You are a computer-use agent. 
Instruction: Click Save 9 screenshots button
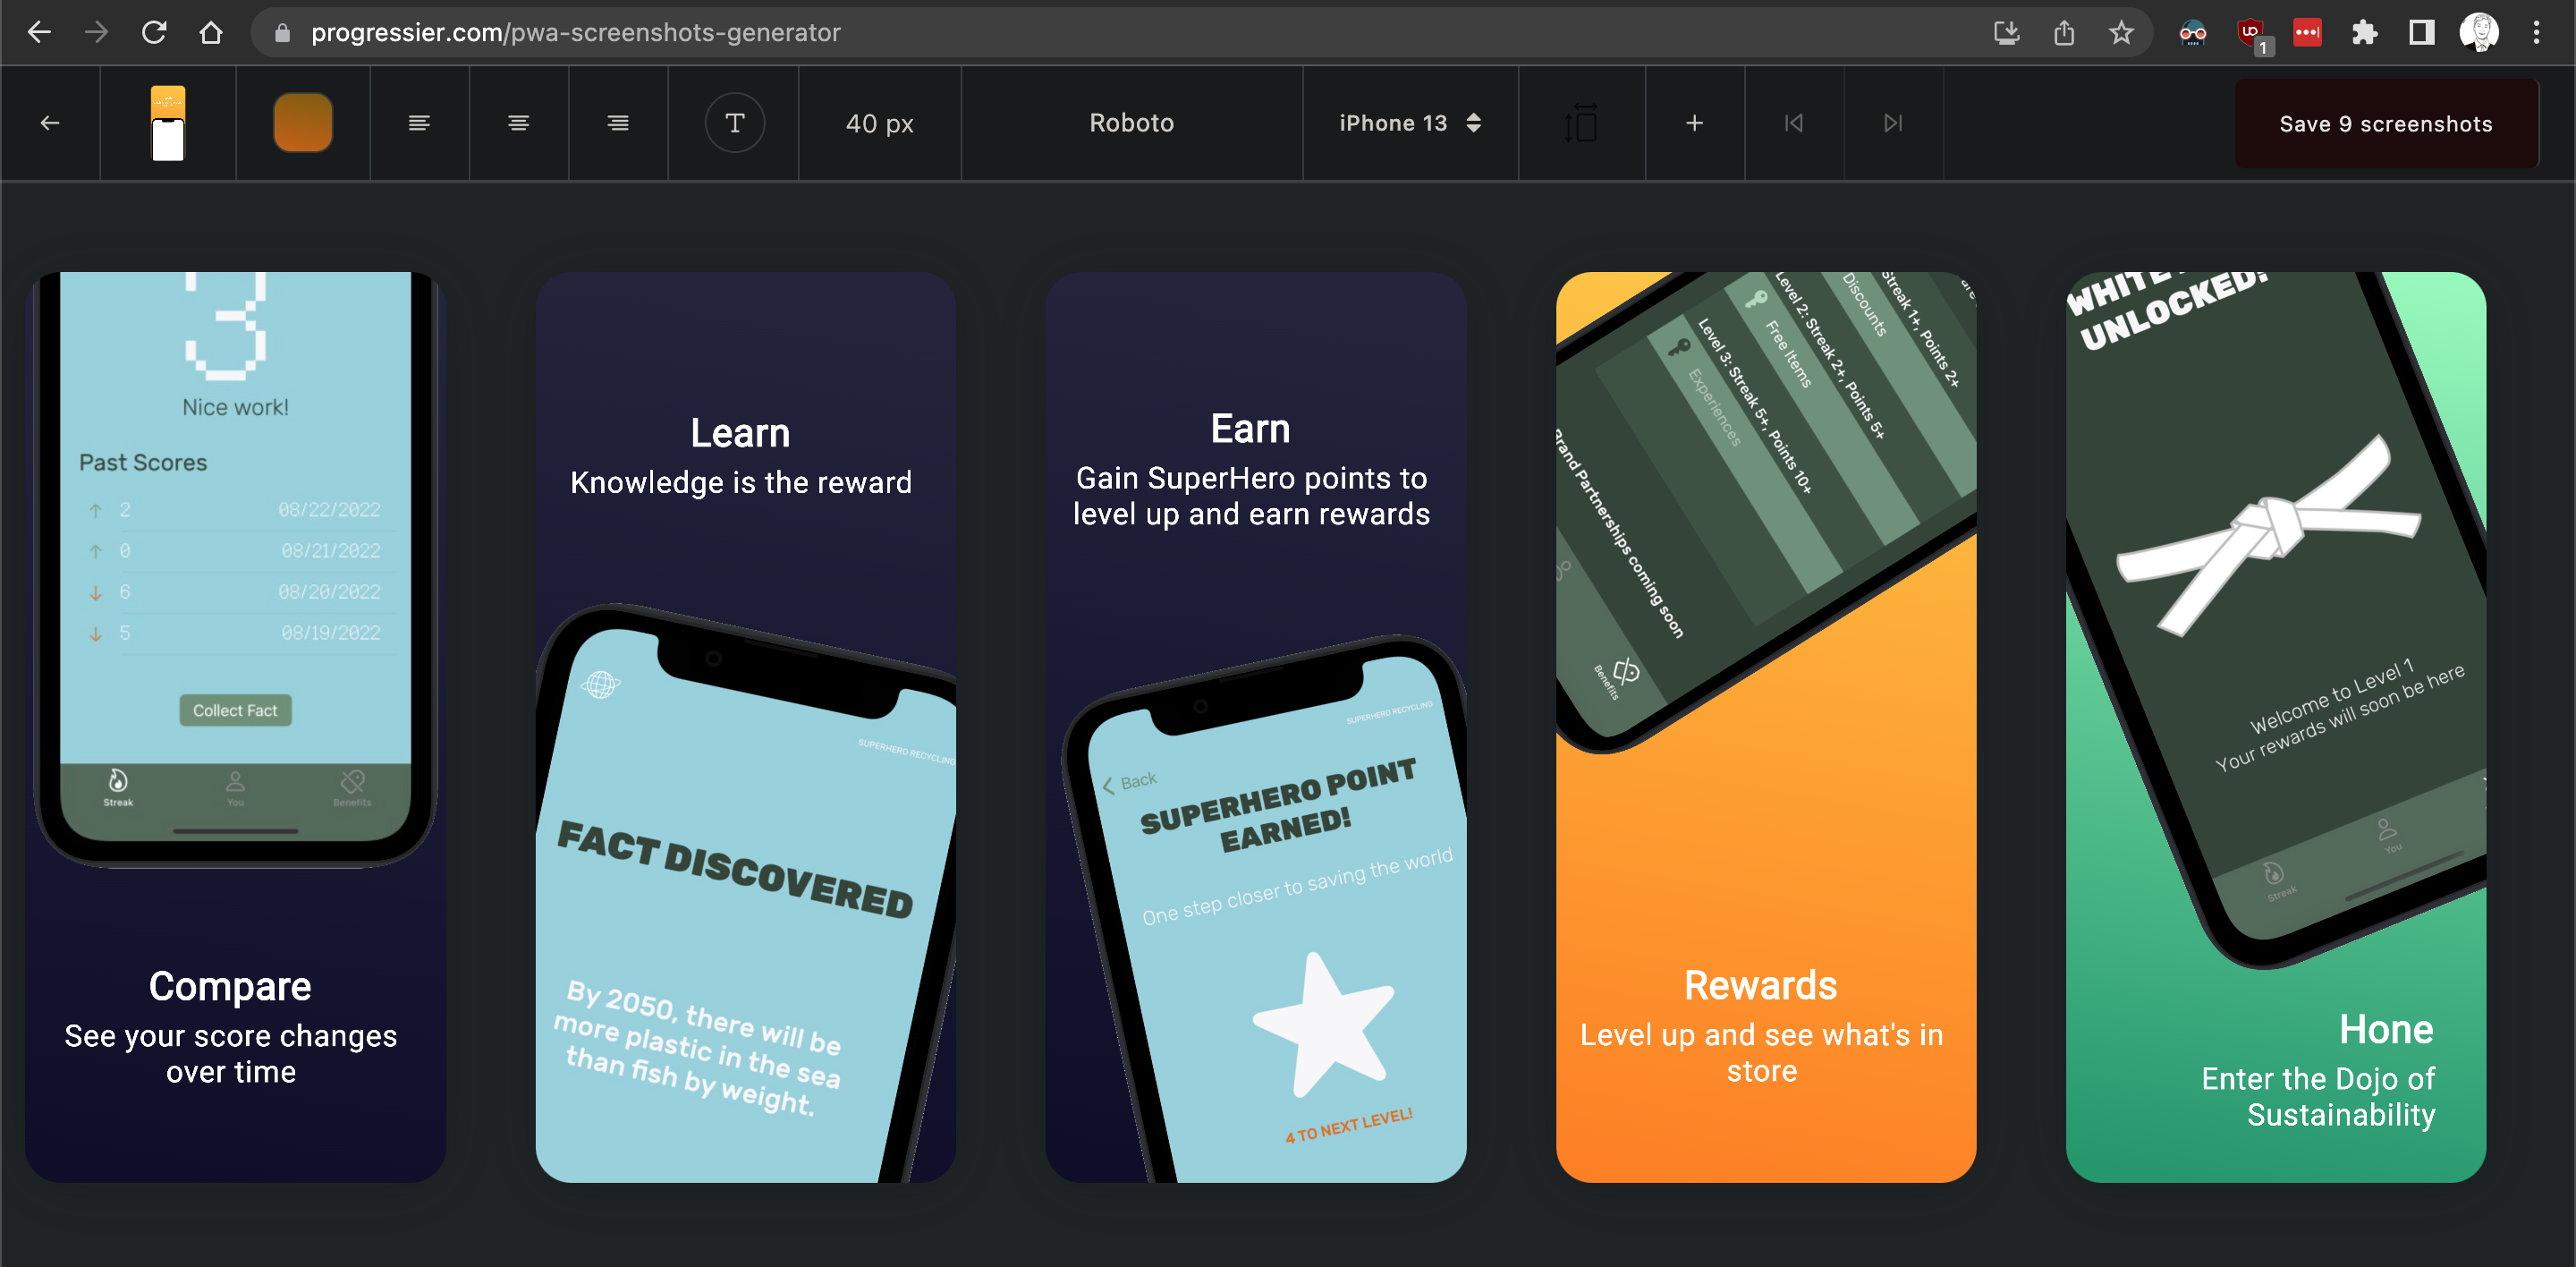coord(2387,122)
